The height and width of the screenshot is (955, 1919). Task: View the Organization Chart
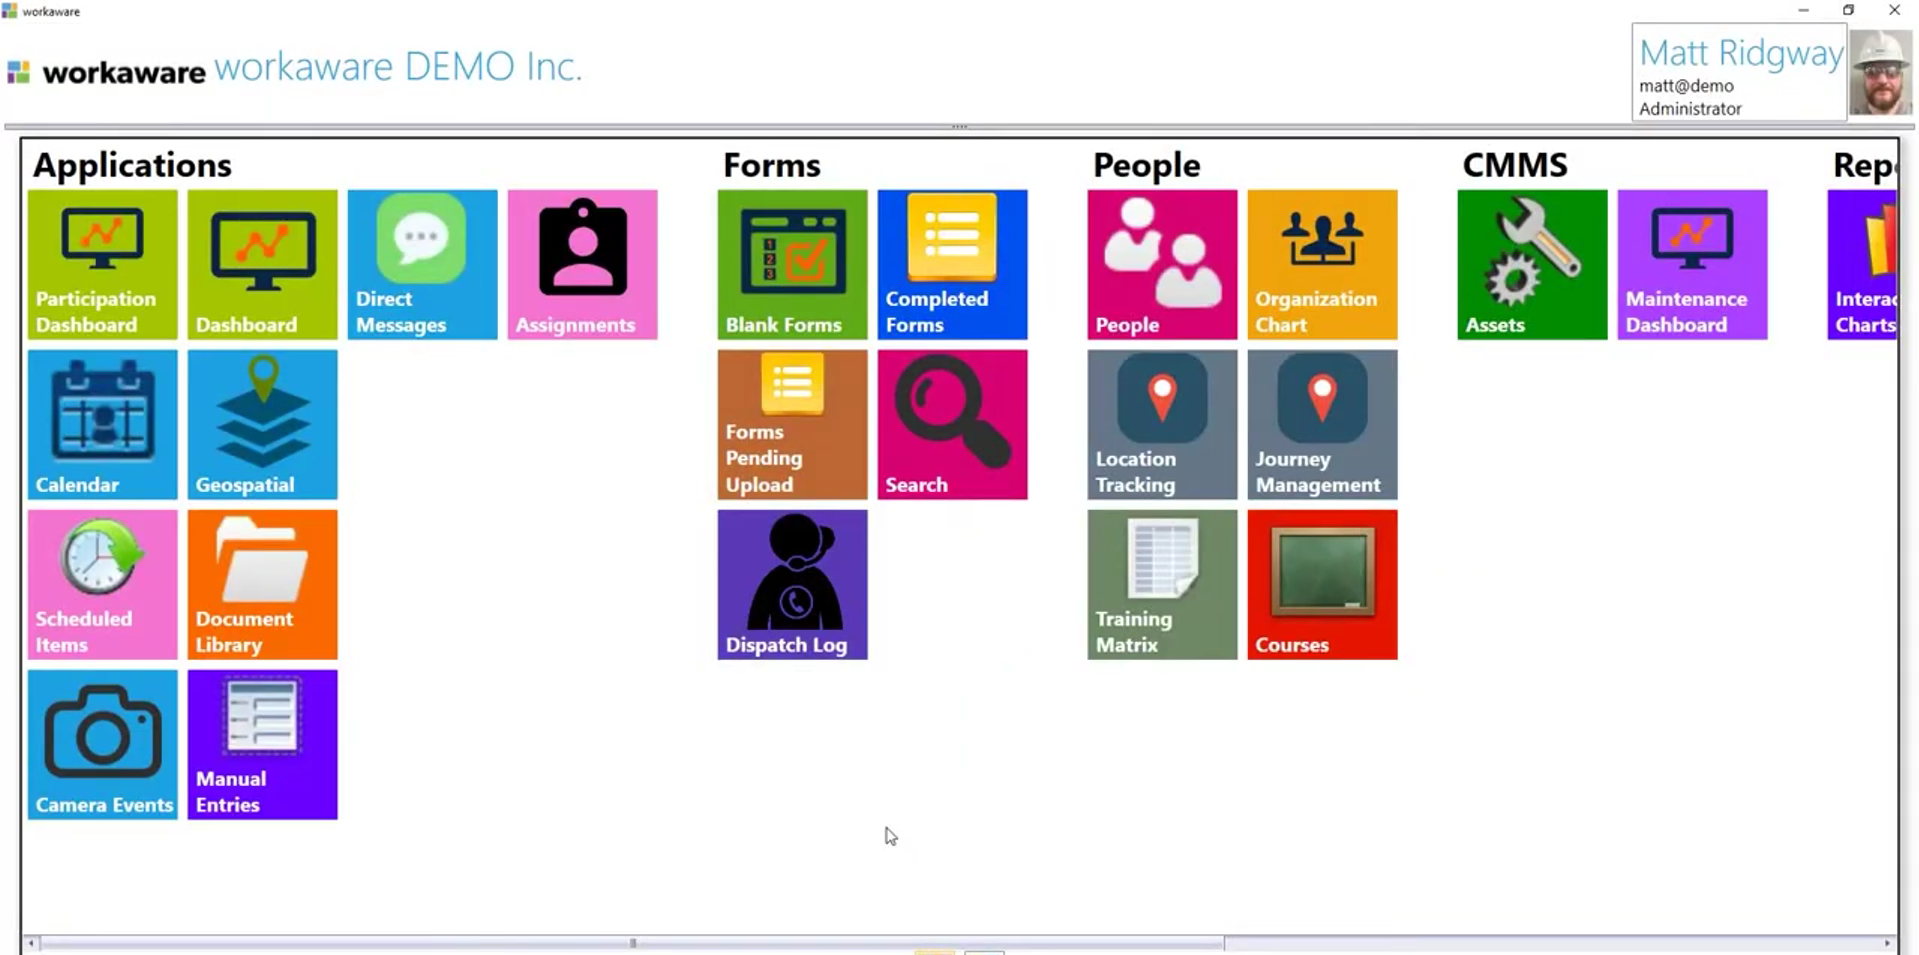click(1323, 265)
